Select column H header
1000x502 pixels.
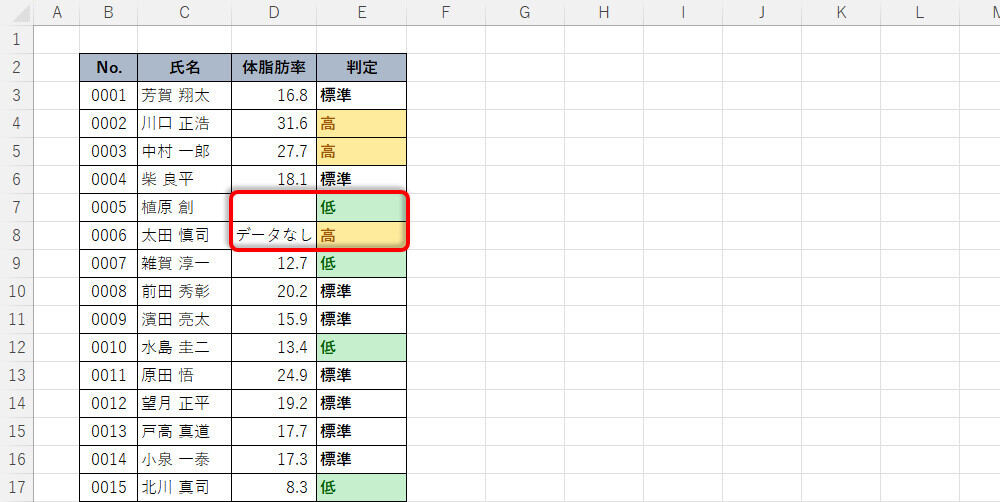(x=604, y=13)
